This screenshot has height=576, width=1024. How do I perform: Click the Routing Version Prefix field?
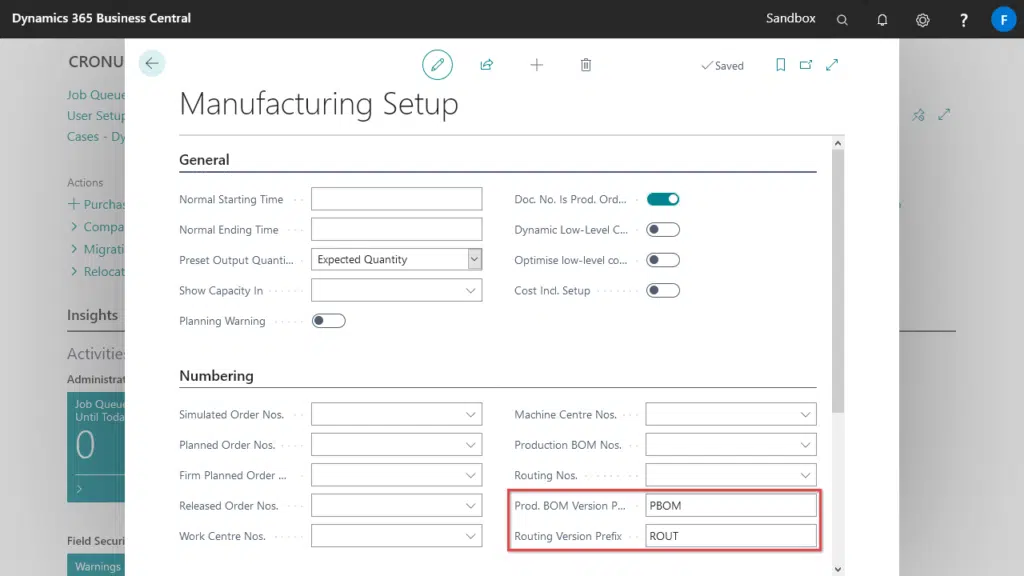pyautogui.click(x=730, y=536)
